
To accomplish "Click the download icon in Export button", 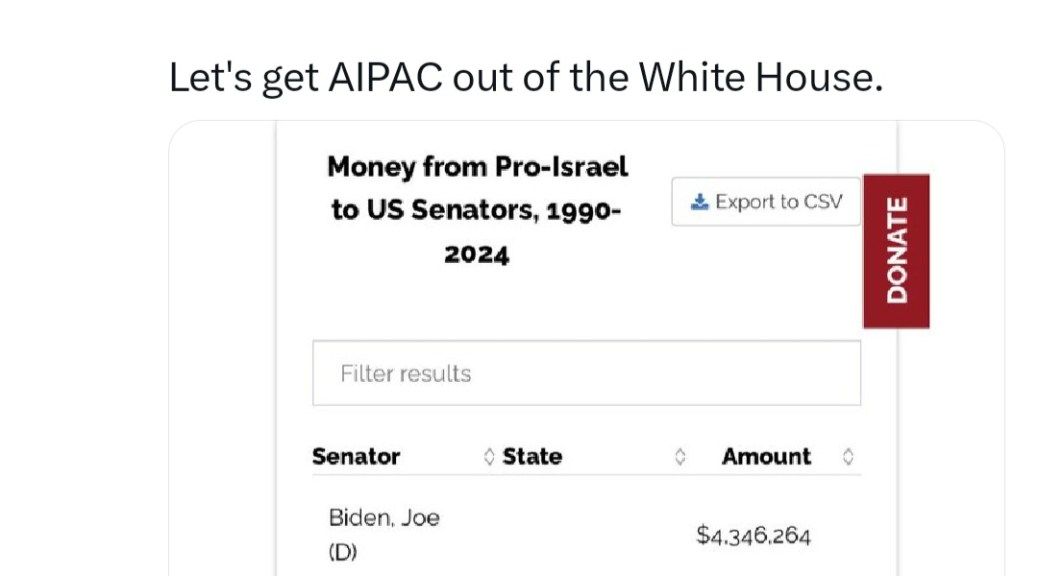I will (700, 202).
